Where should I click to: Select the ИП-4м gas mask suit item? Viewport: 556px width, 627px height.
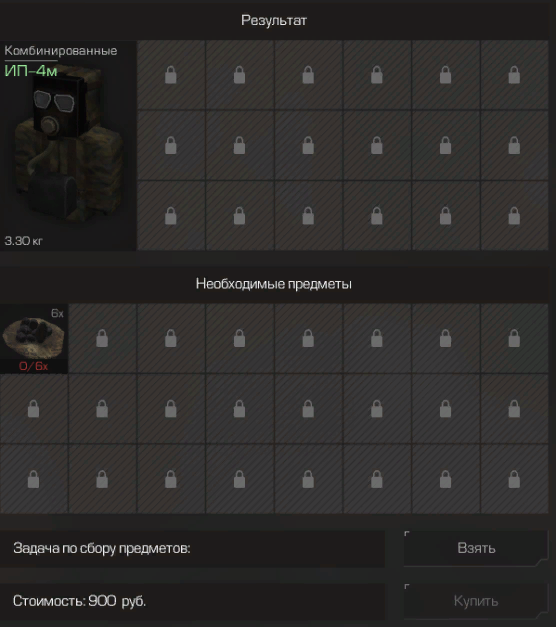pos(68,146)
